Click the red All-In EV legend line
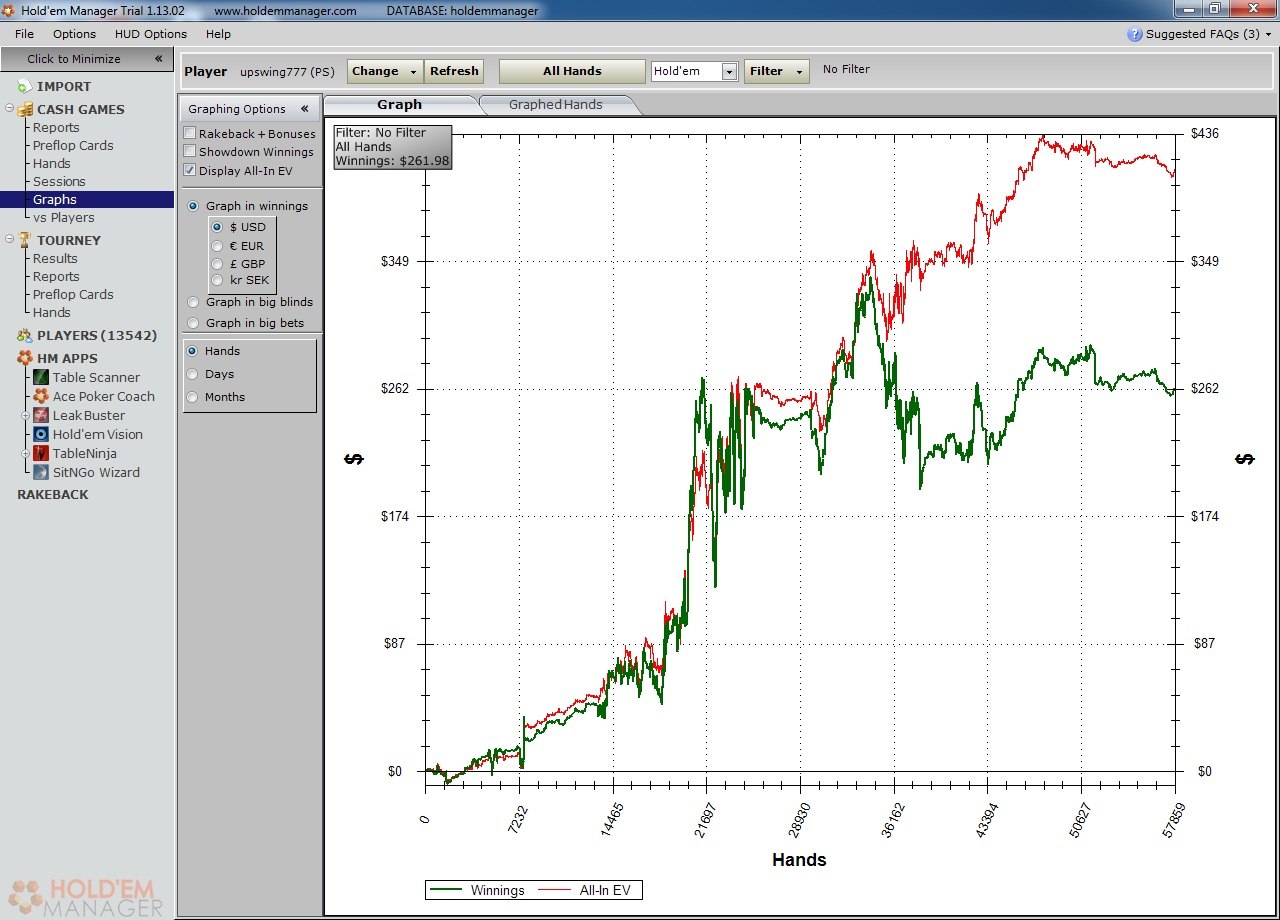This screenshot has width=1280, height=920. coord(556,890)
